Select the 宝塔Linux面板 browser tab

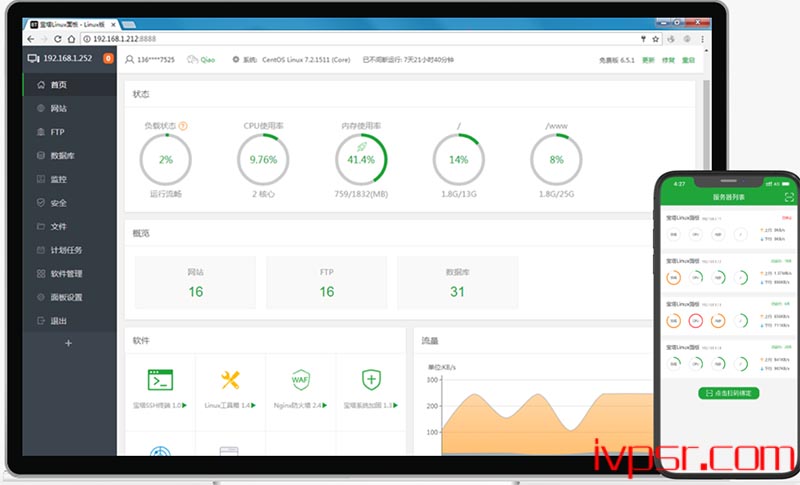coord(72,24)
